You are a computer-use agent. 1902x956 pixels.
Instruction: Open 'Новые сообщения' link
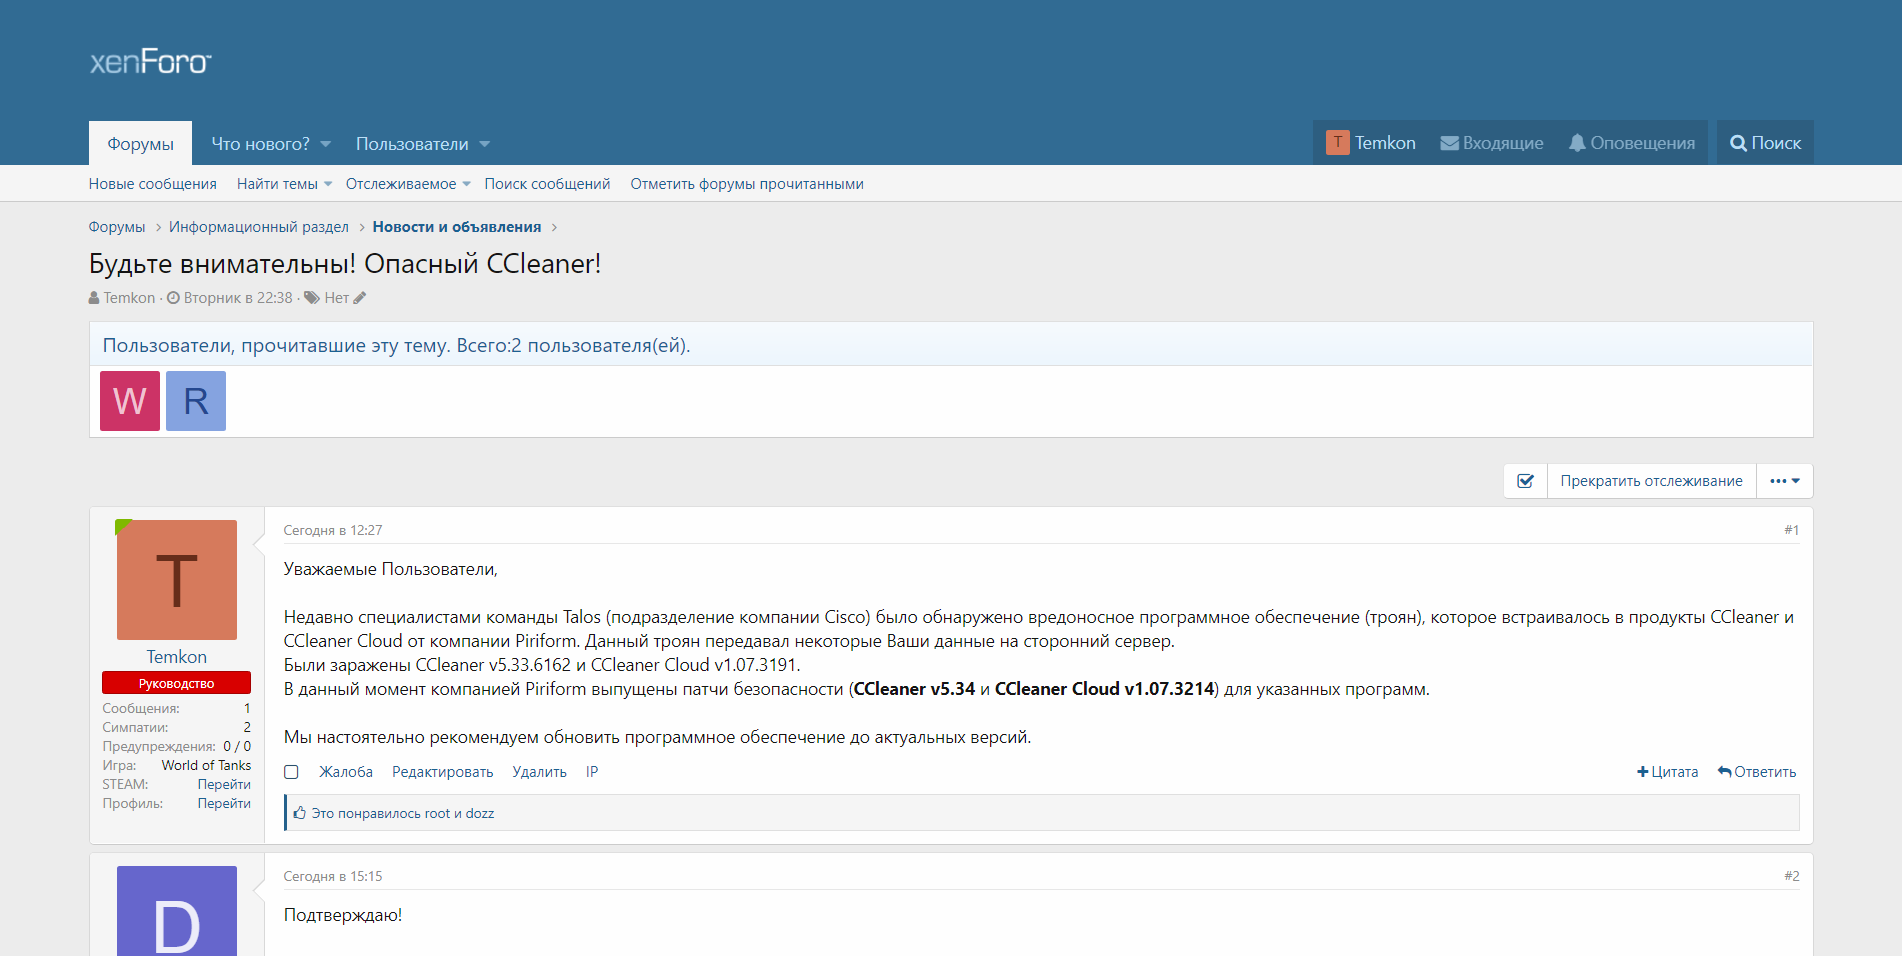pyautogui.click(x=153, y=184)
